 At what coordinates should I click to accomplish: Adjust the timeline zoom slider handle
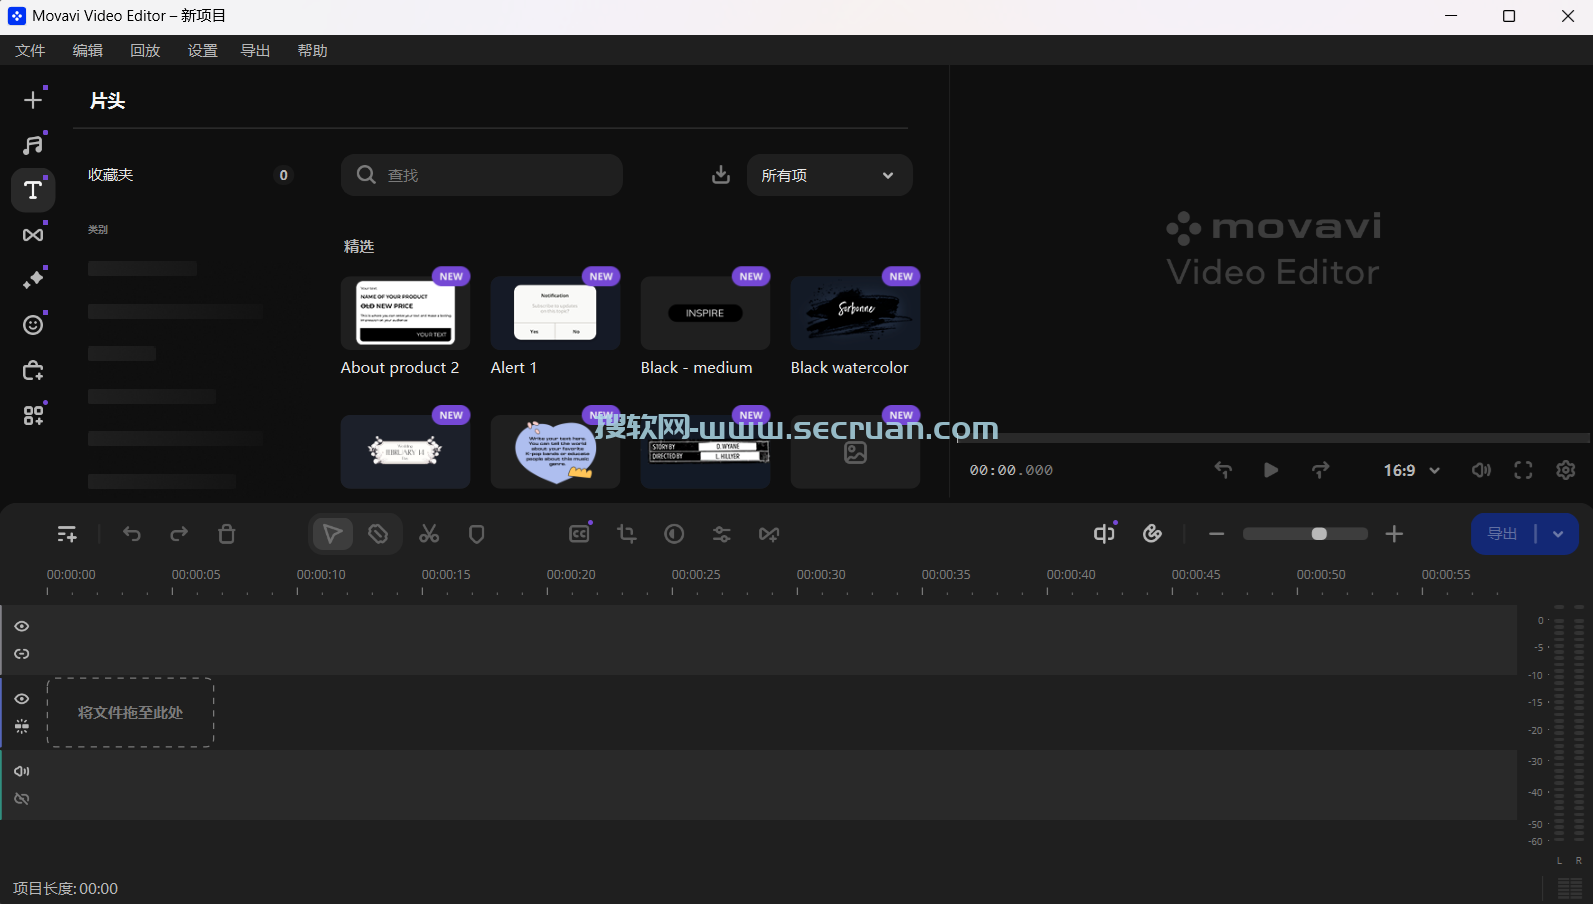1319,534
